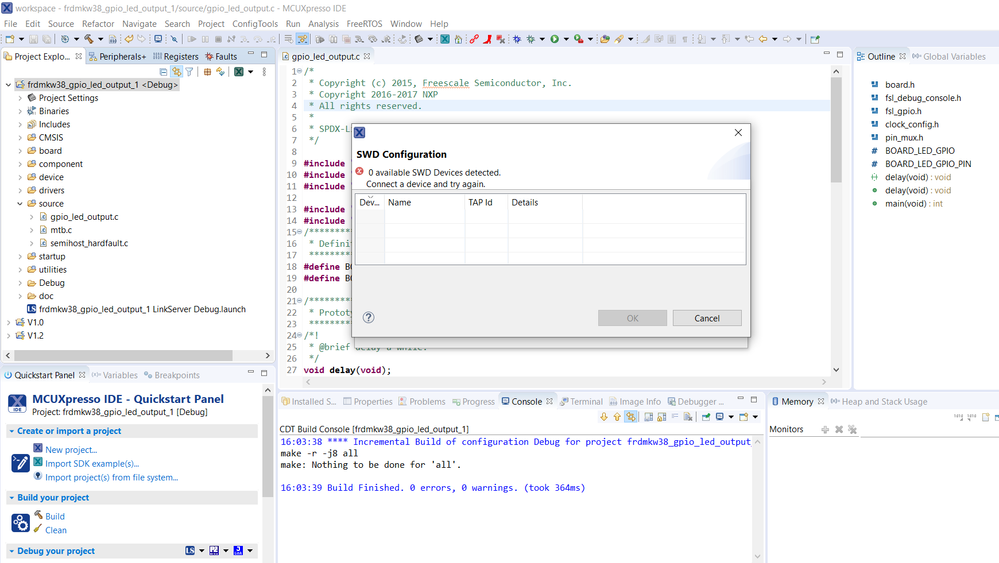The width and height of the screenshot is (999, 563).
Task: Switch to Heap and Stack Usage tab
Action: coord(879,401)
